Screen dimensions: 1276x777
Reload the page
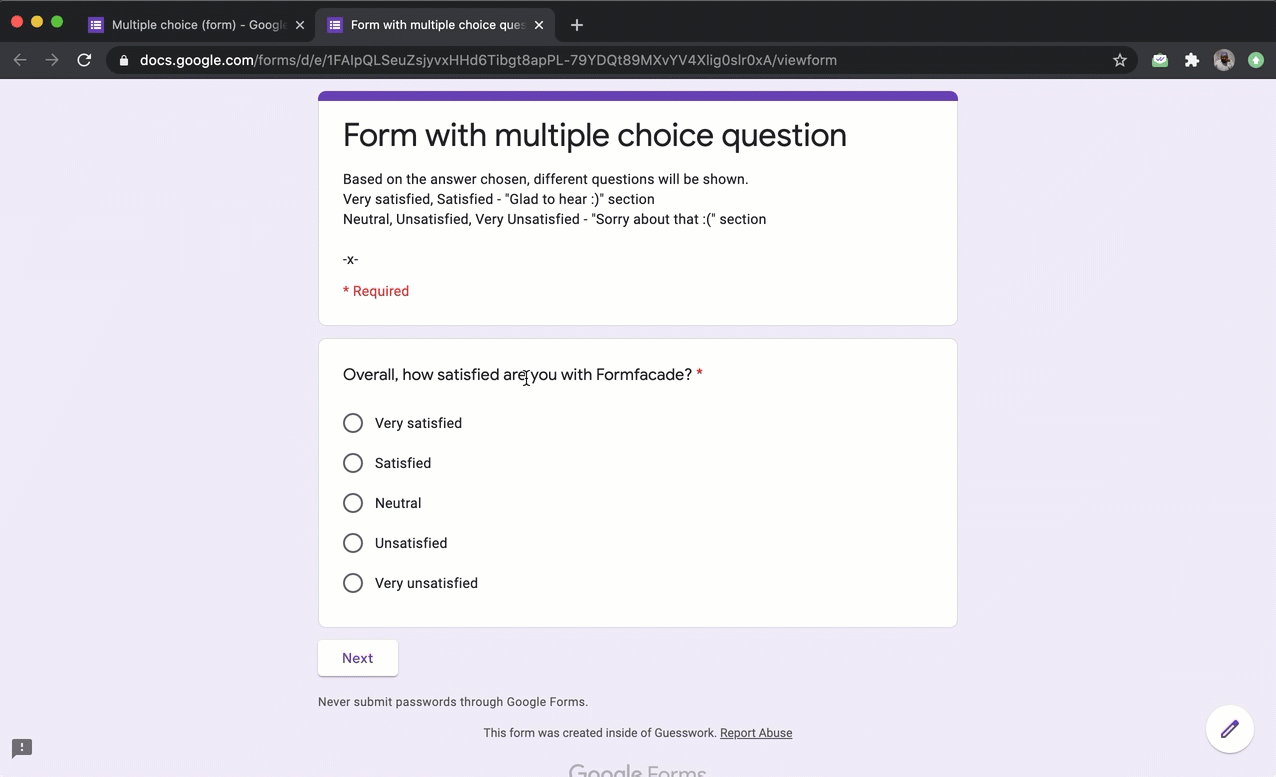point(85,60)
